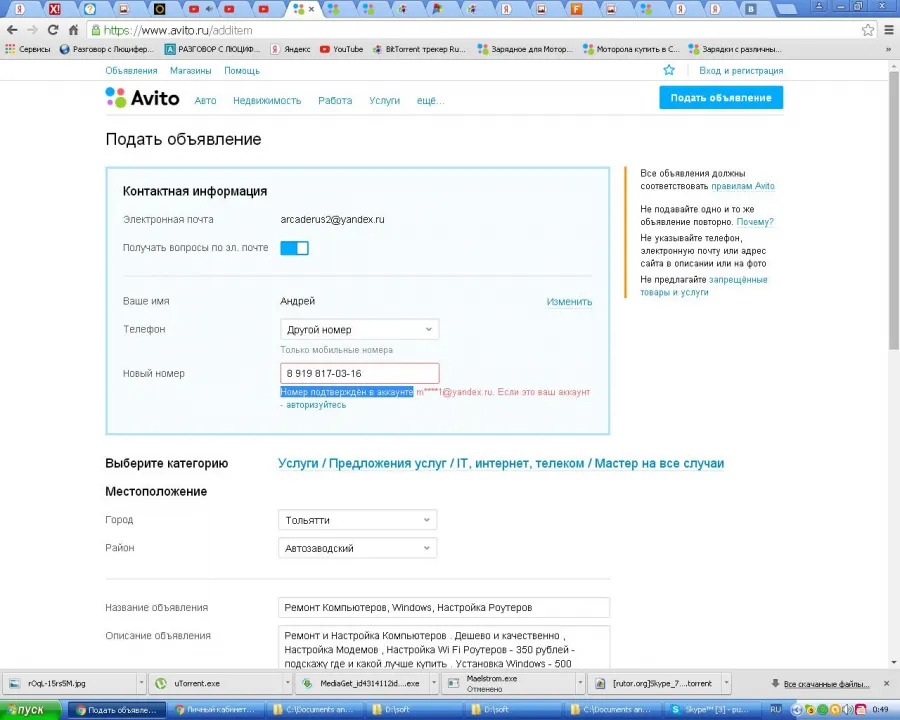Expand options for rOqL-15rsSM.jpg download
The width and height of the screenshot is (900, 720).
(x=141, y=683)
